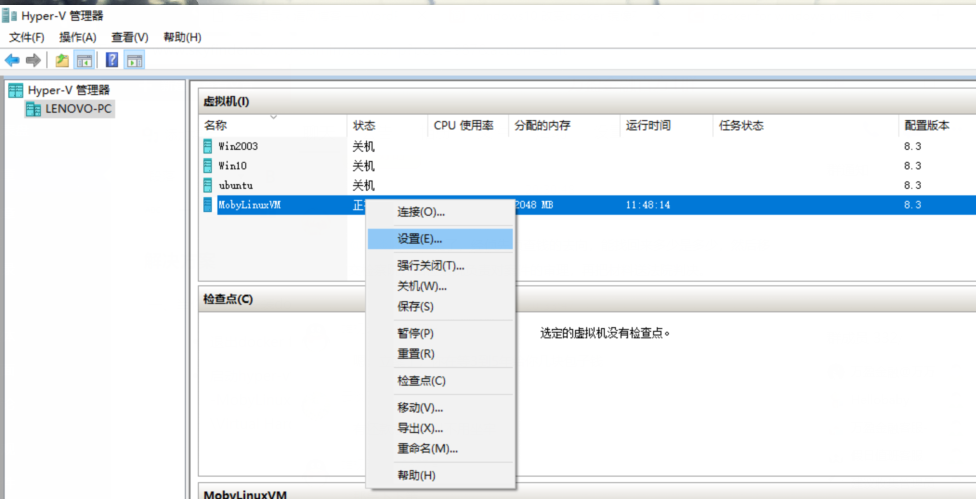
Task: Click version 8.3 in ubuntu row
Action: pos(913,185)
